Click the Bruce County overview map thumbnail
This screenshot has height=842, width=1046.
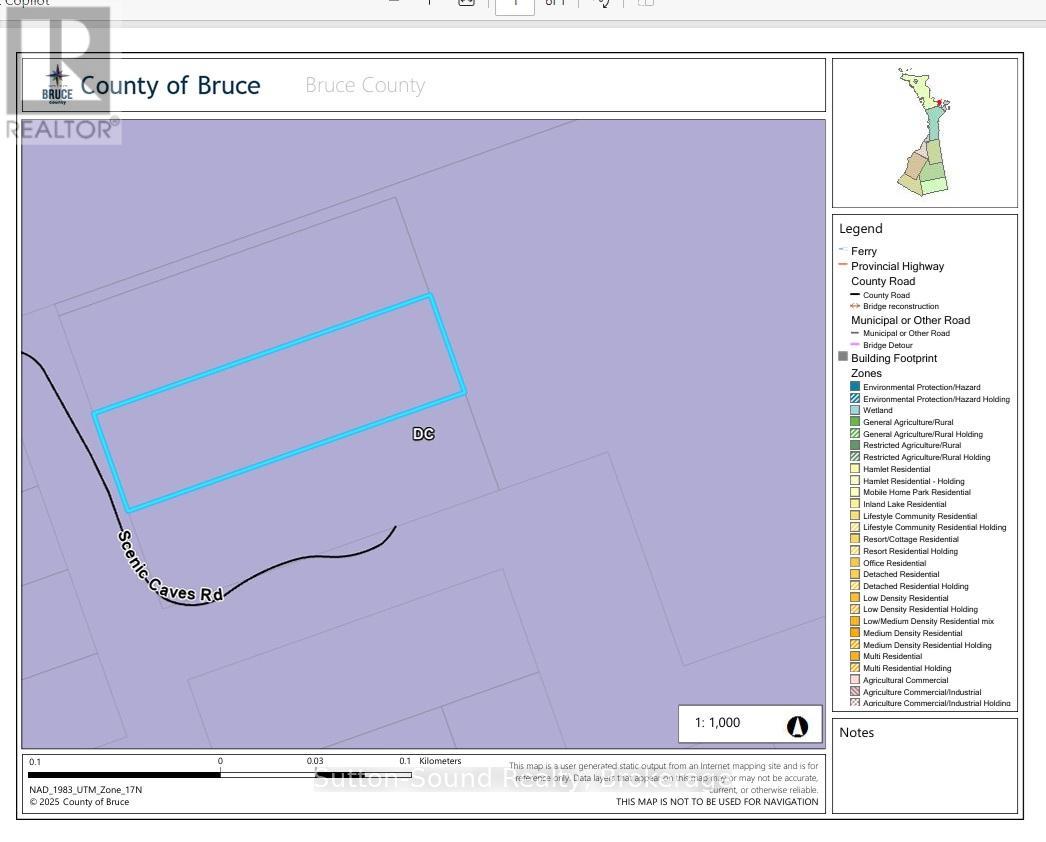(925, 132)
